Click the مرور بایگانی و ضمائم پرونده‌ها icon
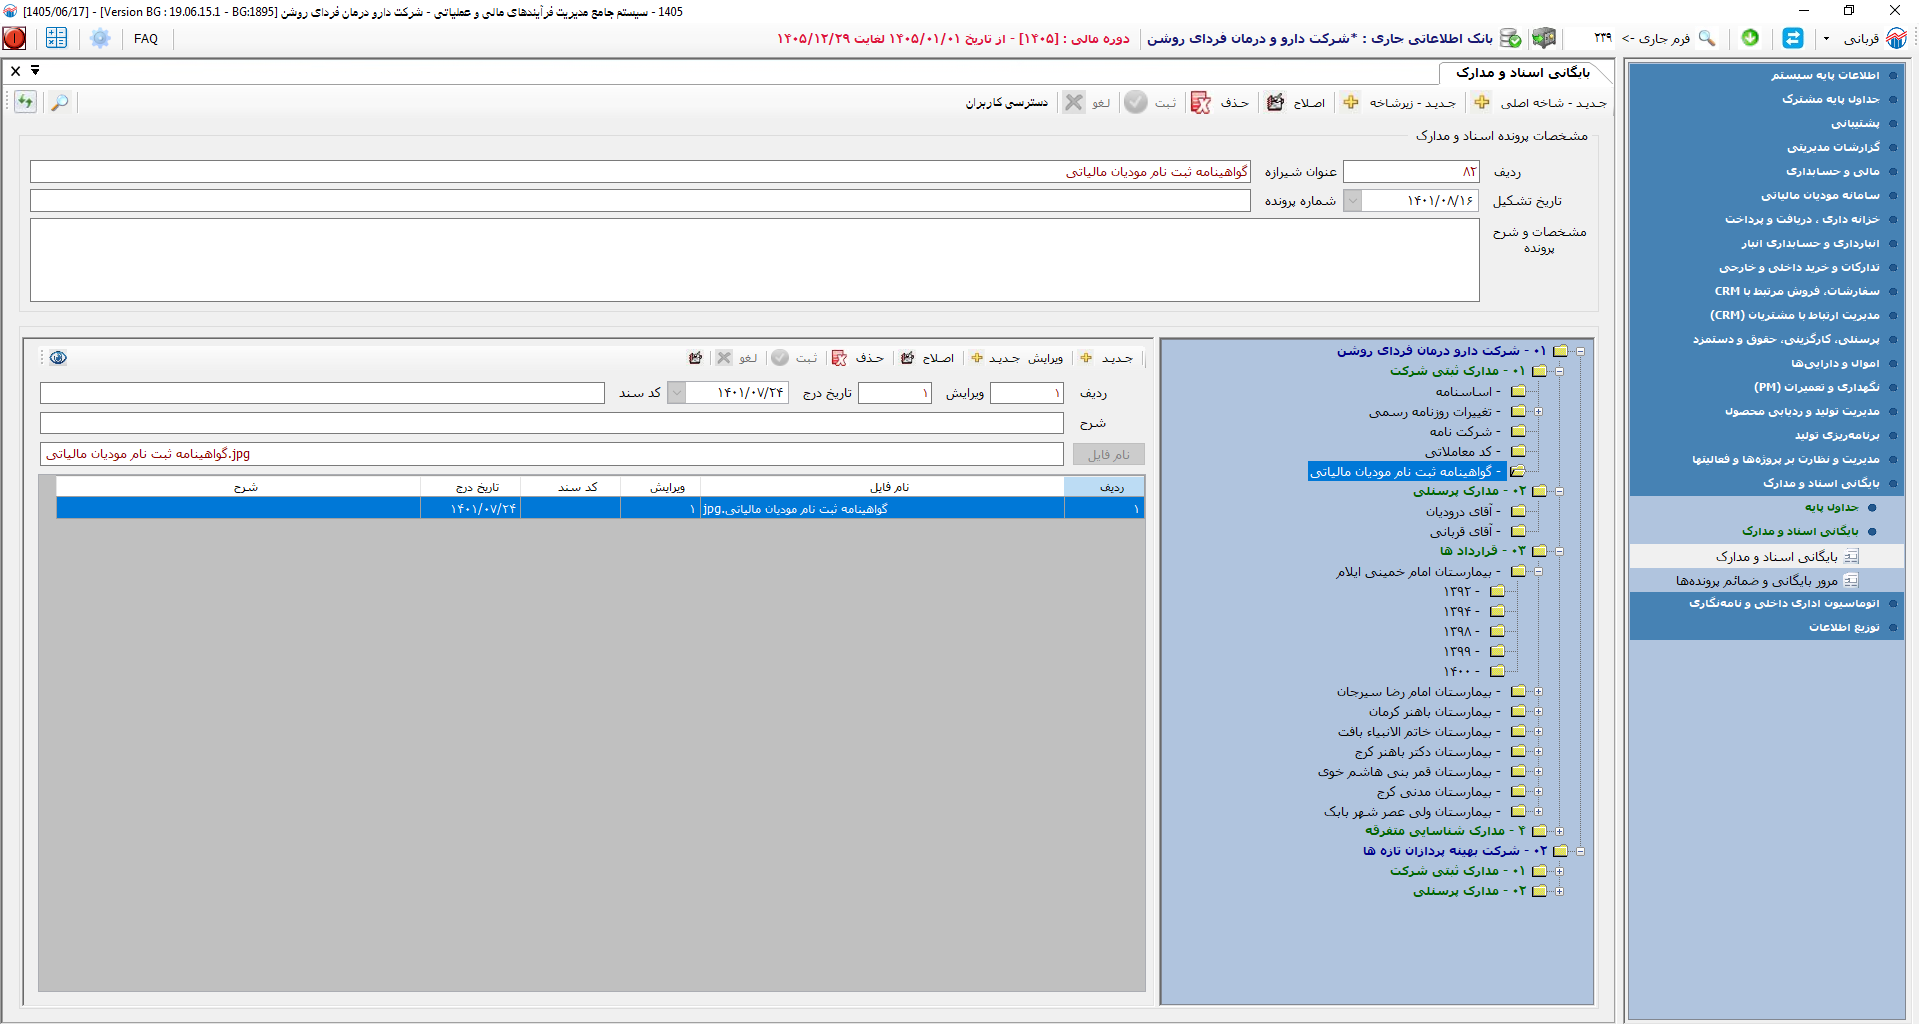Image resolution: width=1919 pixels, height=1024 pixels. tap(1851, 581)
